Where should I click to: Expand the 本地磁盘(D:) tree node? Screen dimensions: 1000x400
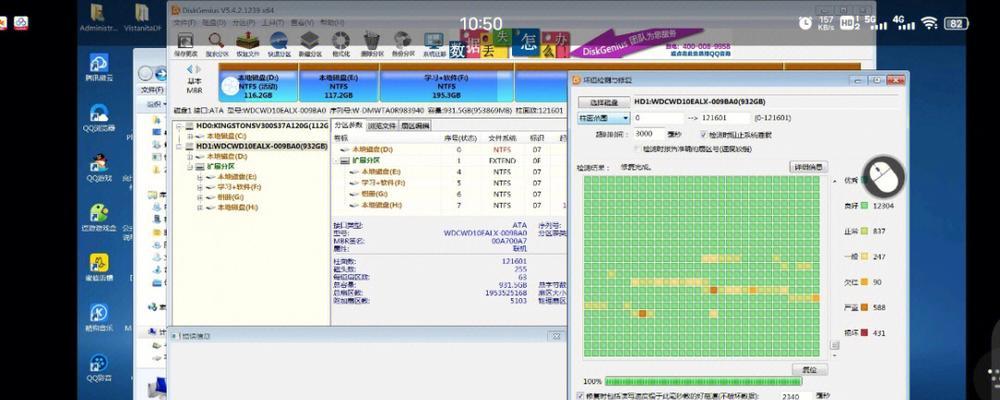coord(190,156)
